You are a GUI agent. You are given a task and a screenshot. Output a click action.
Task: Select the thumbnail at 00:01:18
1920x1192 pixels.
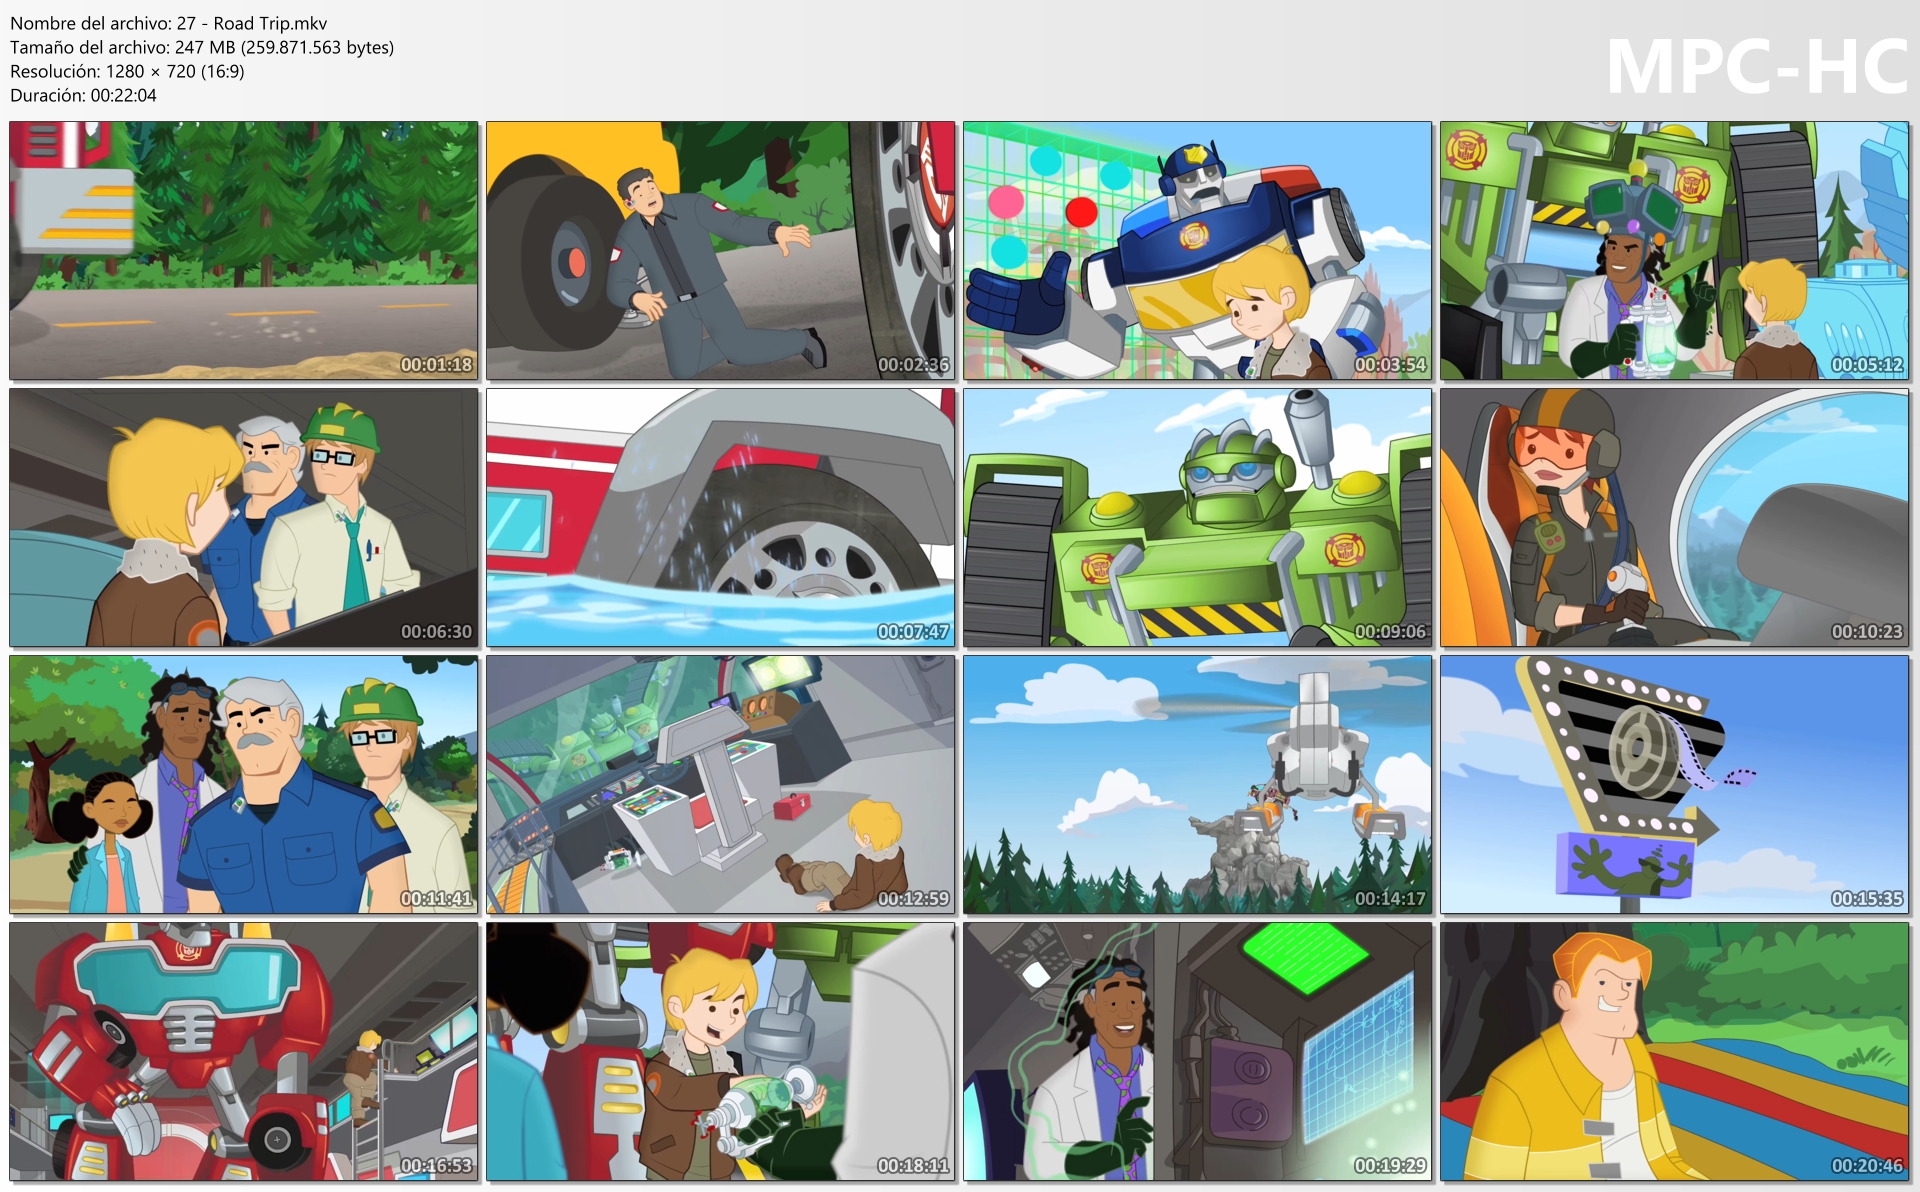click(x=244, y=251)
